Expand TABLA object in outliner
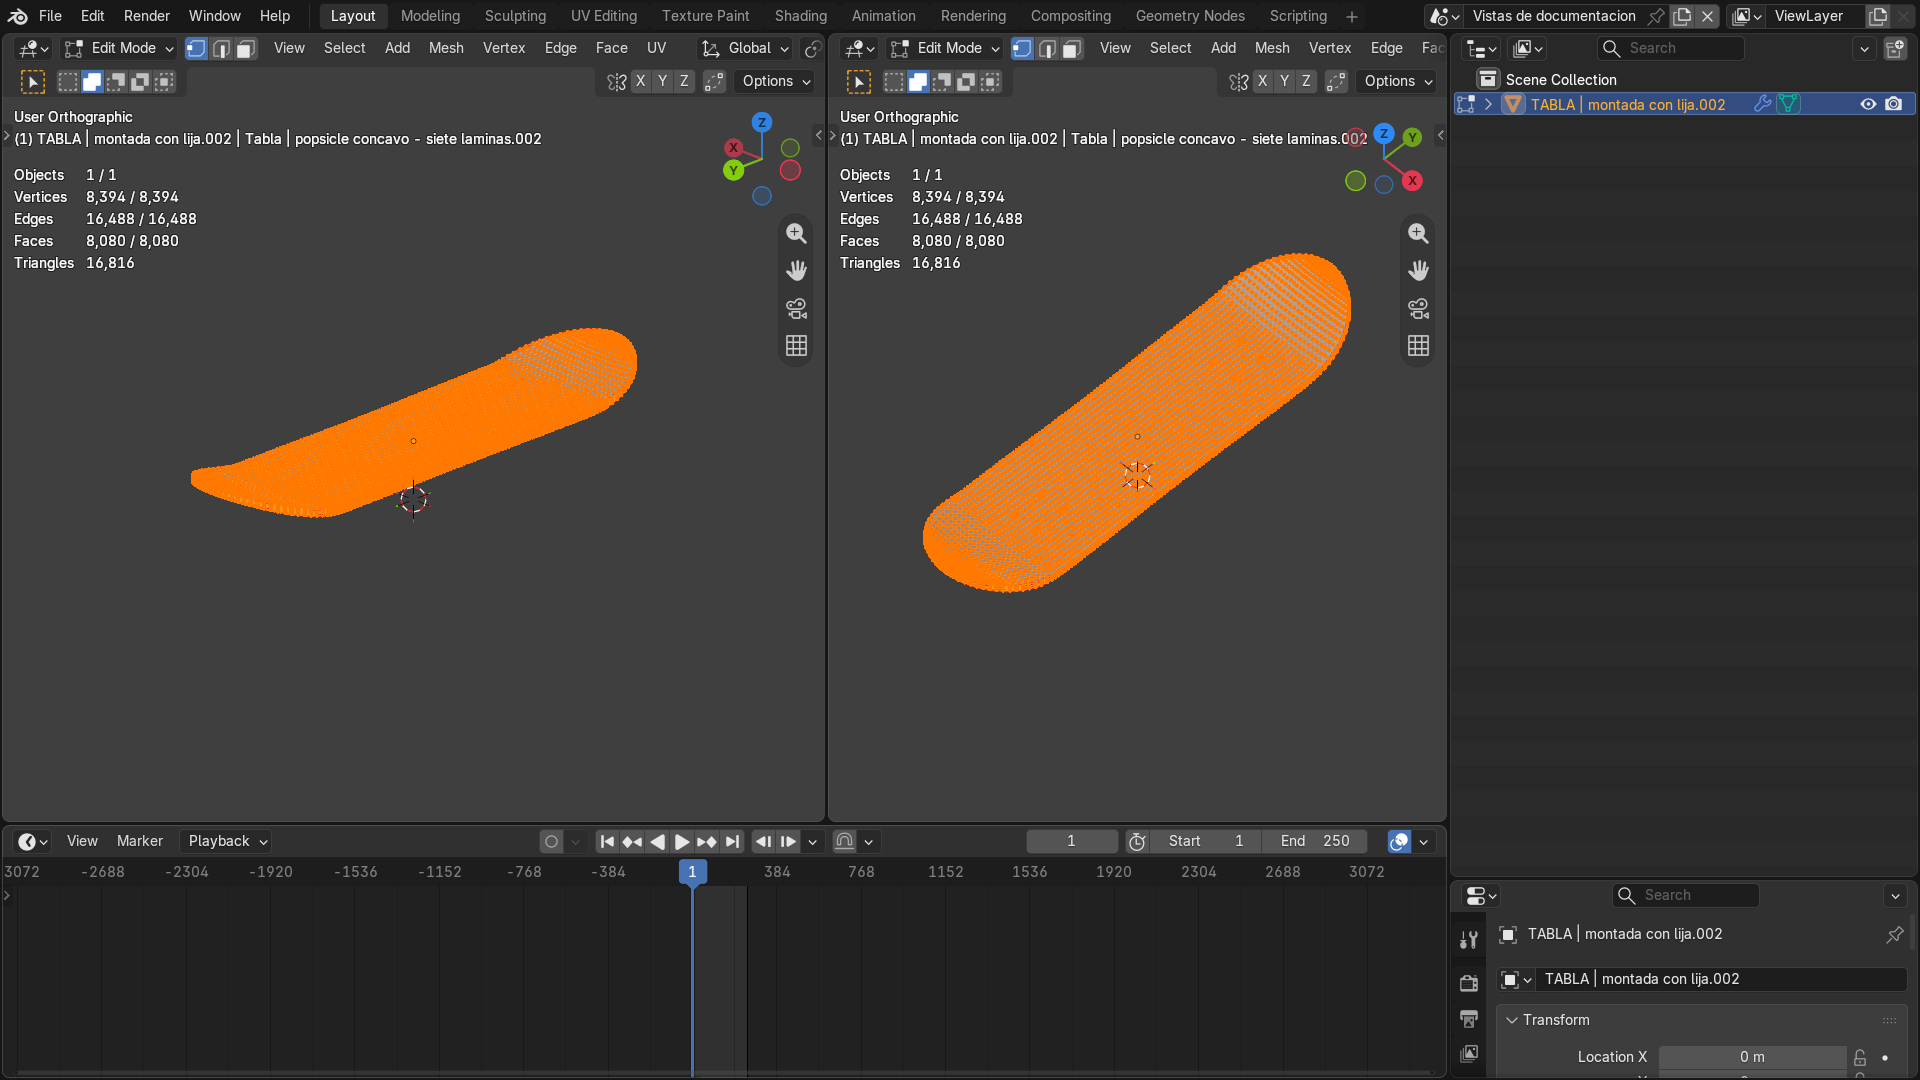The width and height of the screenshot is (1920, 1080). tap(1488, 104)
